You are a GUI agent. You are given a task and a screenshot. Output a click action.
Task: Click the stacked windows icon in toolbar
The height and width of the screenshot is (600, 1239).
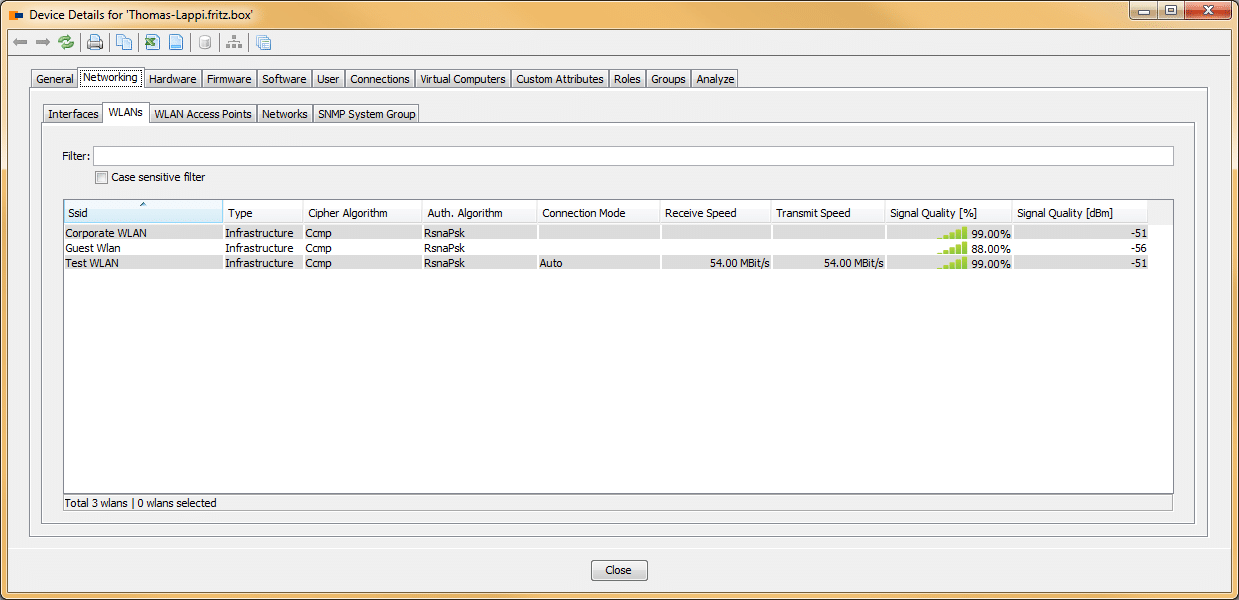click(263, 42)
